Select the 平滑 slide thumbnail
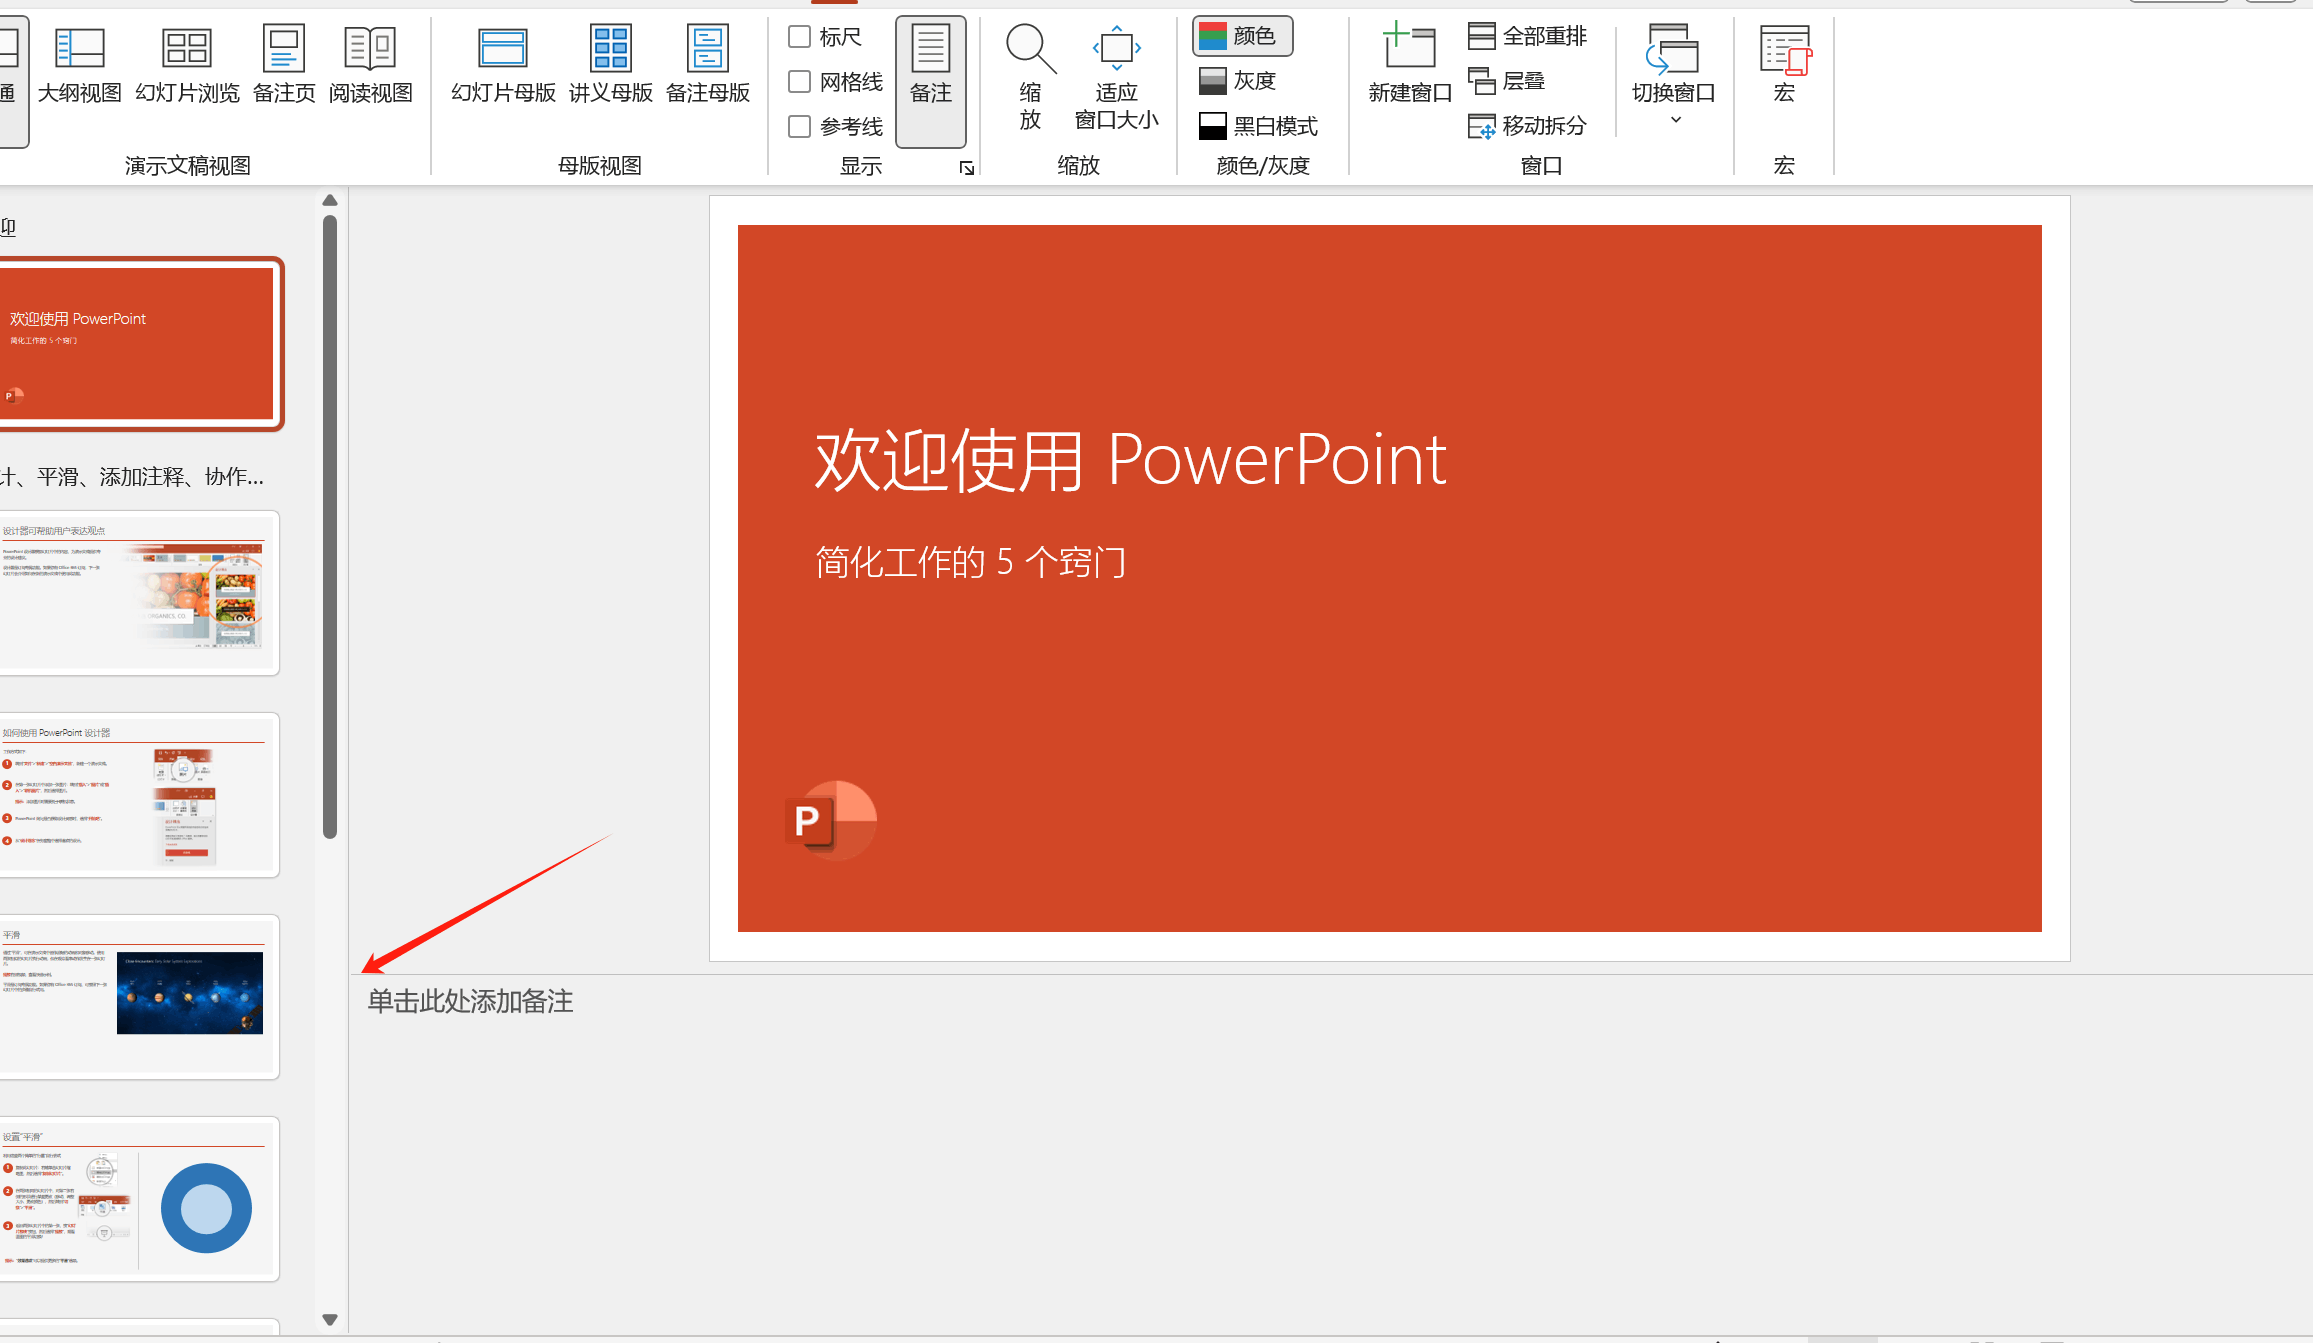 138,997
